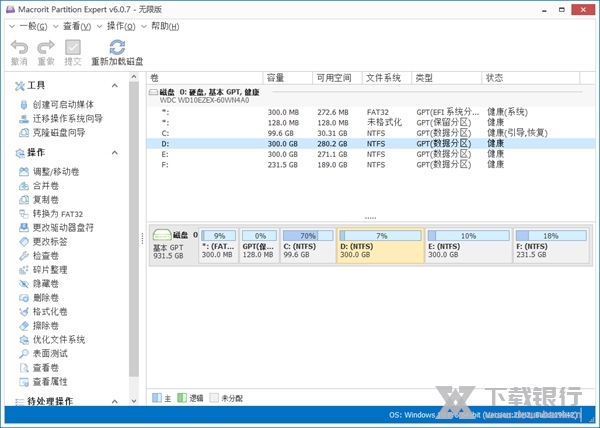Select the F: volume row in list

(x=371, y=165)
